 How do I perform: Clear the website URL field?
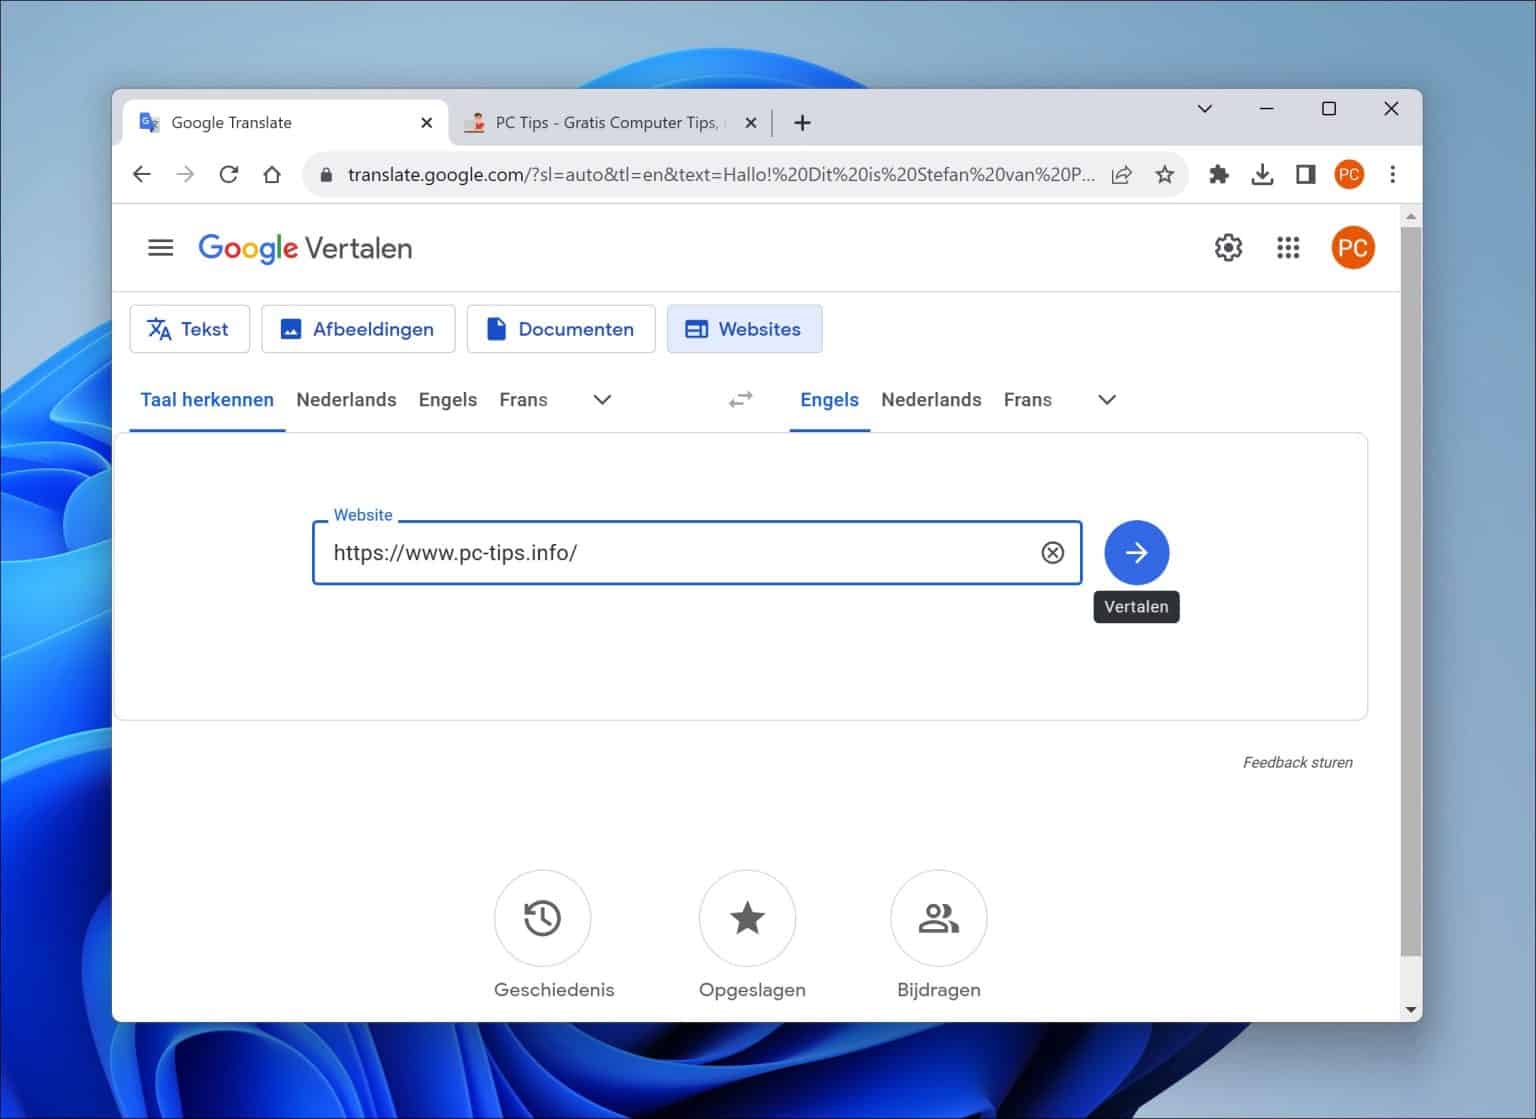1052,553
